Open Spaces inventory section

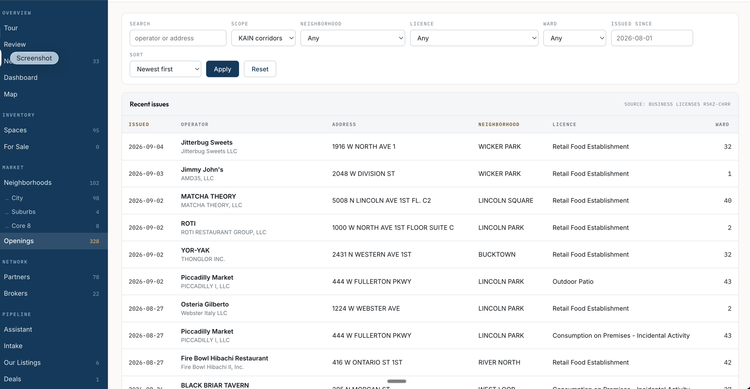tap(15, 130)
